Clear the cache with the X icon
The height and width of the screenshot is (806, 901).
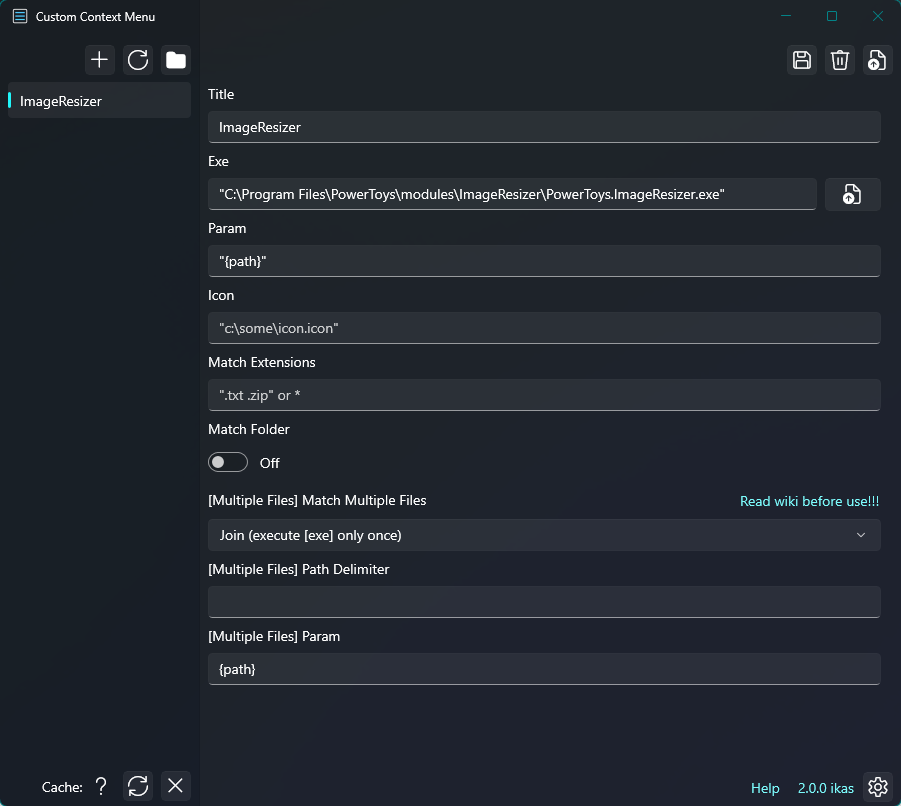(x=176, y=786)
